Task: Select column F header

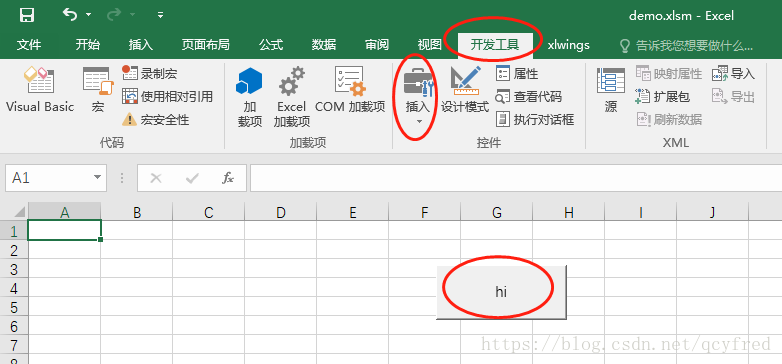Action: [x=424, y=212]
